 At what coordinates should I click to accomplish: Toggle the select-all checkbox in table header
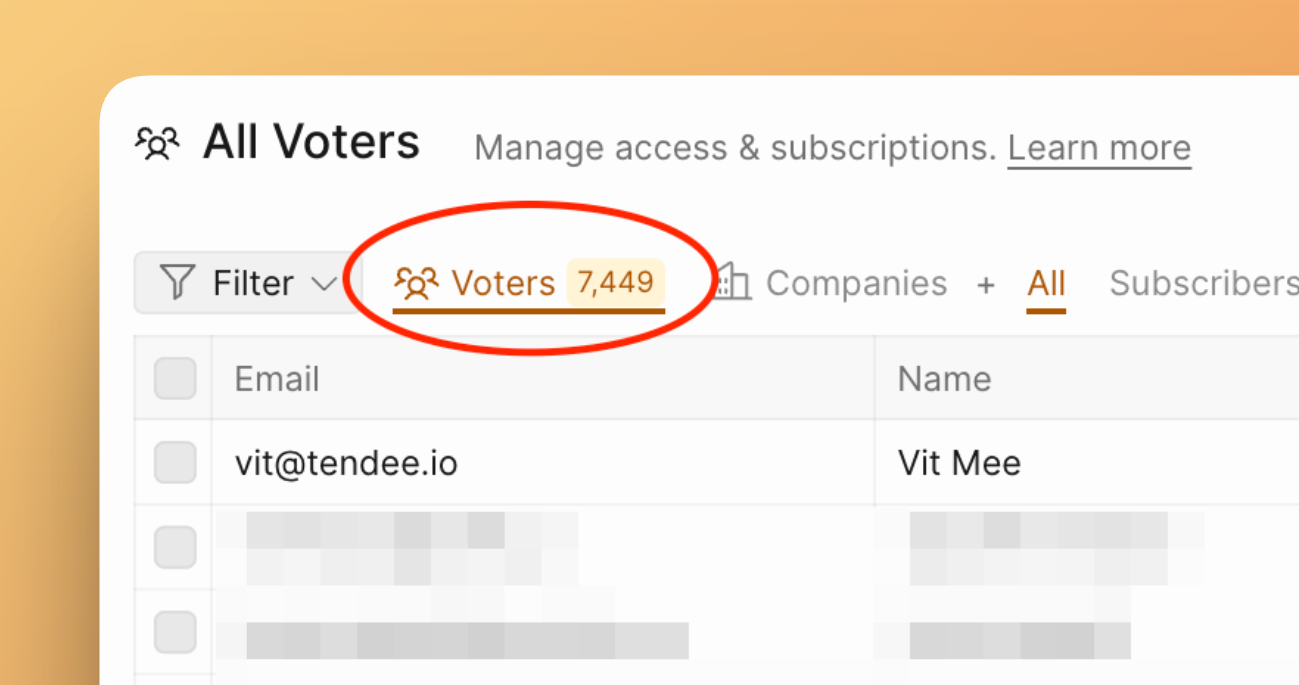point(175,379)
